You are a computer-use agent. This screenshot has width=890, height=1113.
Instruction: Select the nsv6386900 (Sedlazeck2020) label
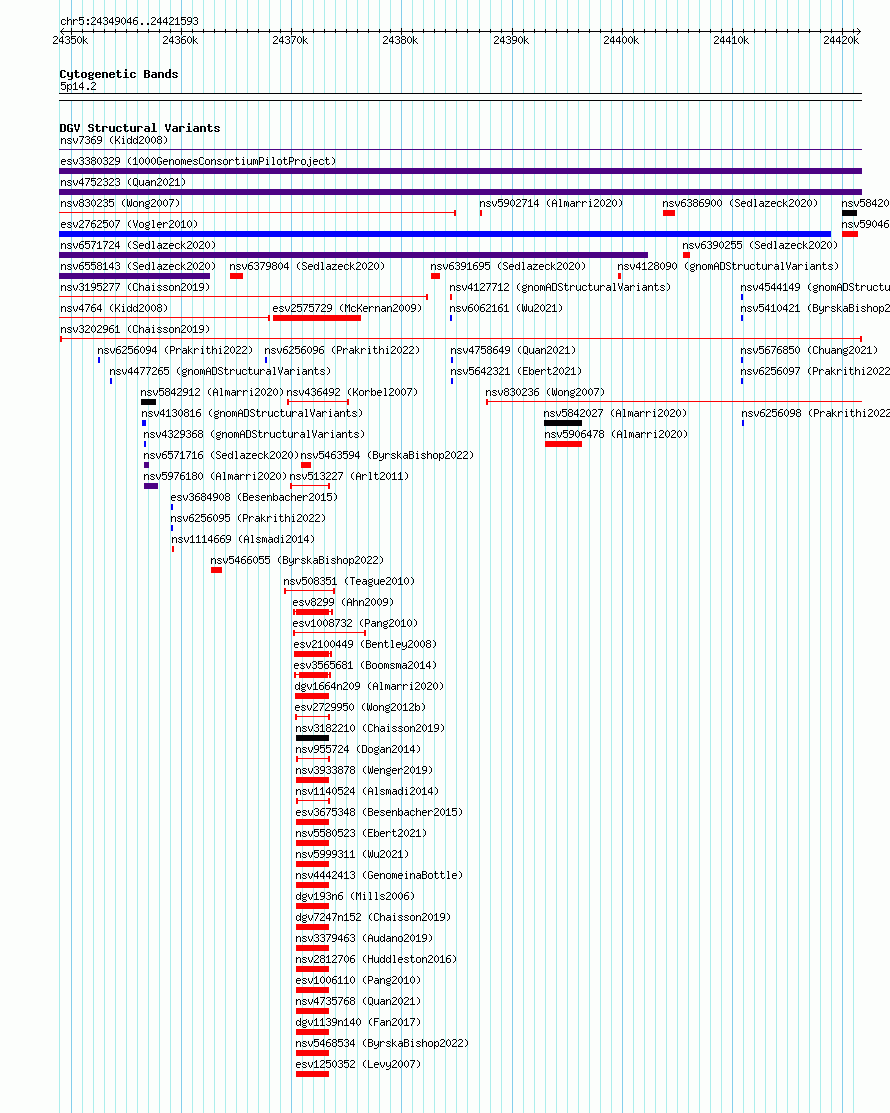tap(740, 204)
